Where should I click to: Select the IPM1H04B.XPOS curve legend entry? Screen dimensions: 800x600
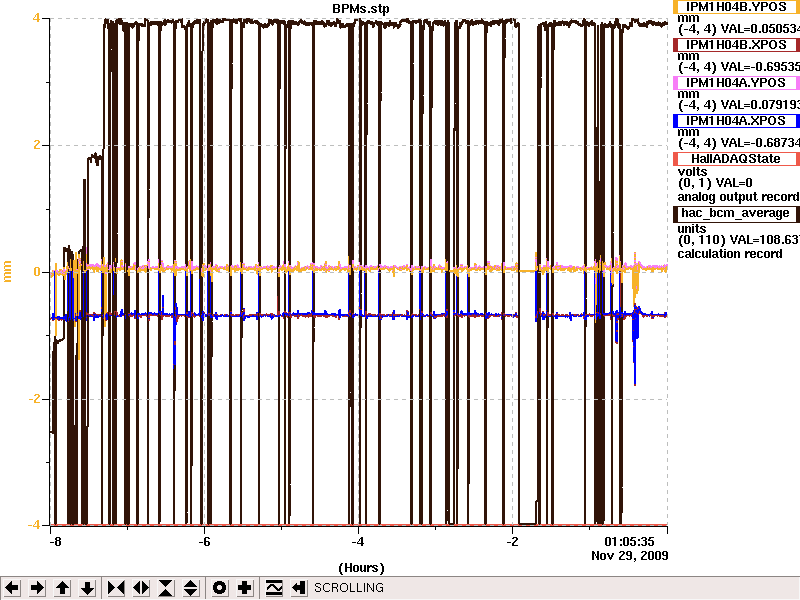(736, 45)
